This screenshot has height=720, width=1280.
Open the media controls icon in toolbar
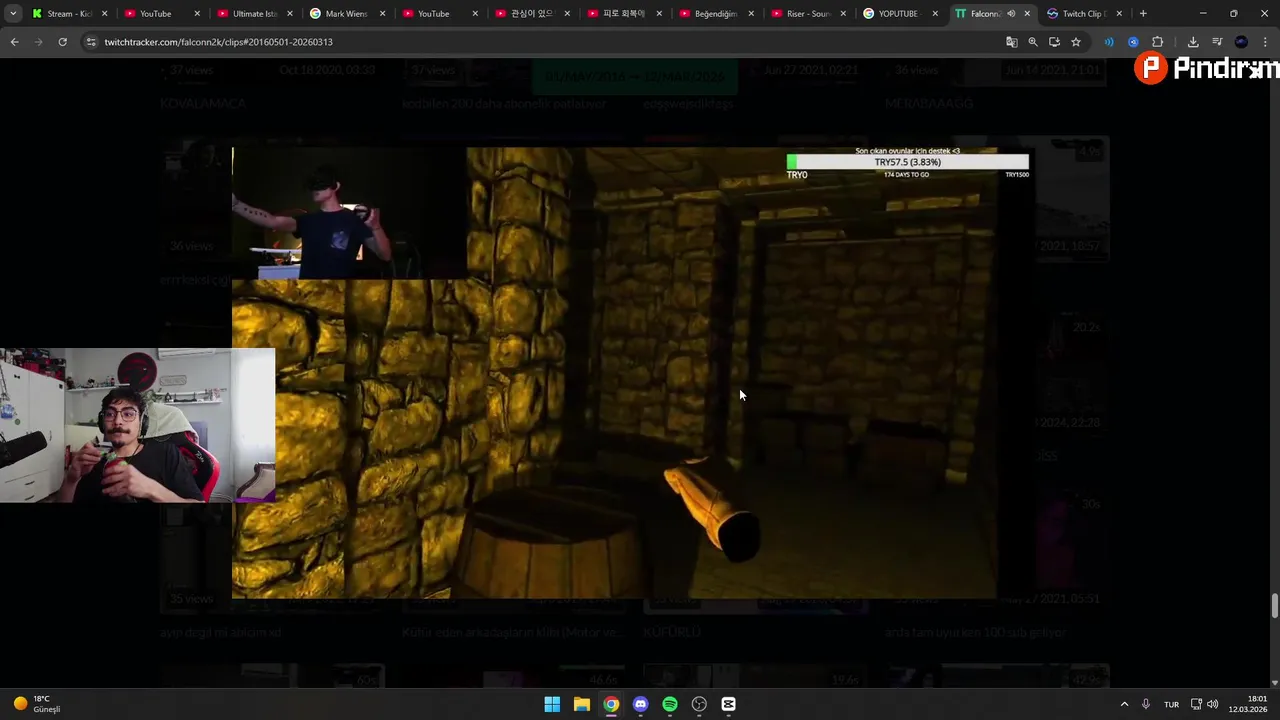tap(1217, 42)
